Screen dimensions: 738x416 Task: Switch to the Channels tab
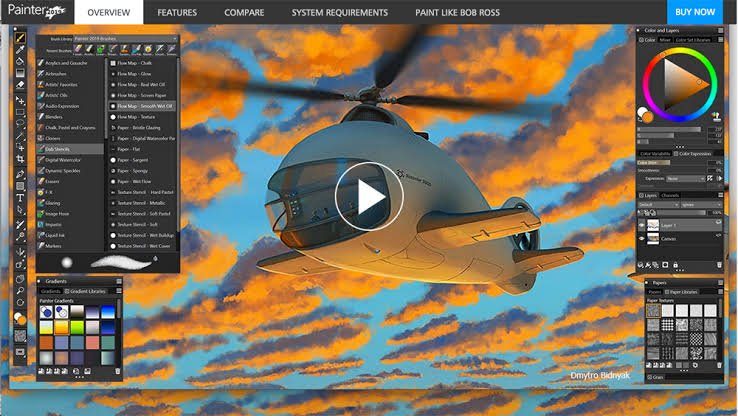point(670,195)
